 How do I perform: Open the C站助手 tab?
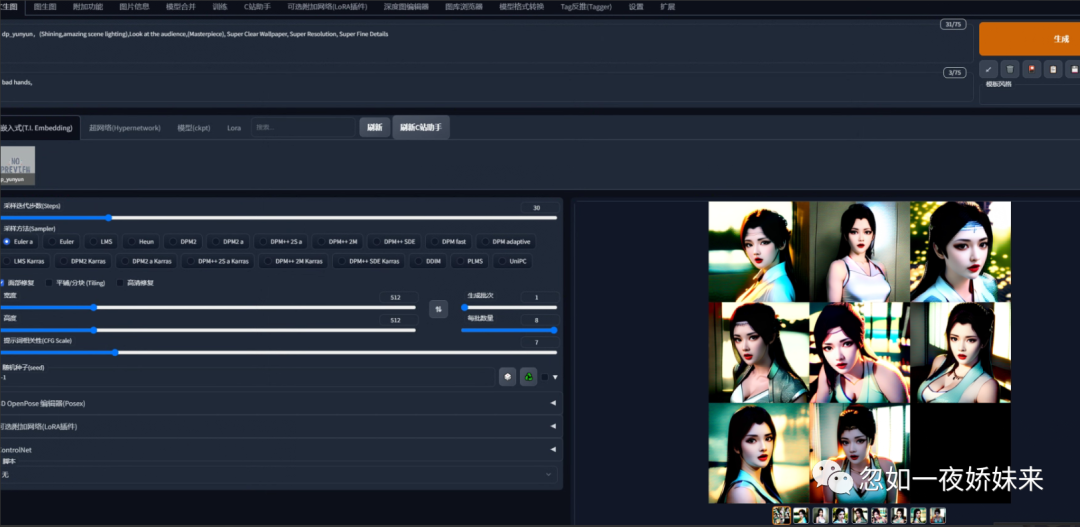258,6
